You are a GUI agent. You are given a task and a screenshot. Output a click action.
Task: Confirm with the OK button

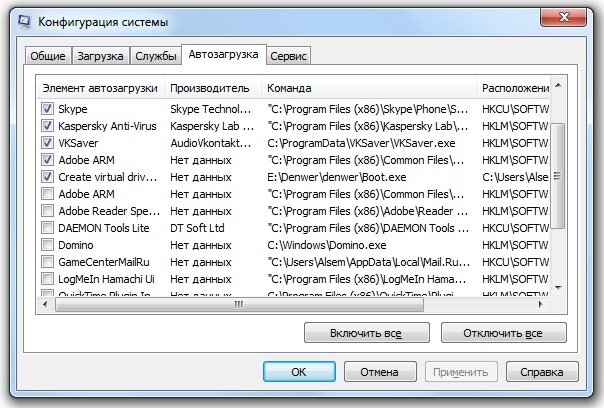click(x=299, y=372)
